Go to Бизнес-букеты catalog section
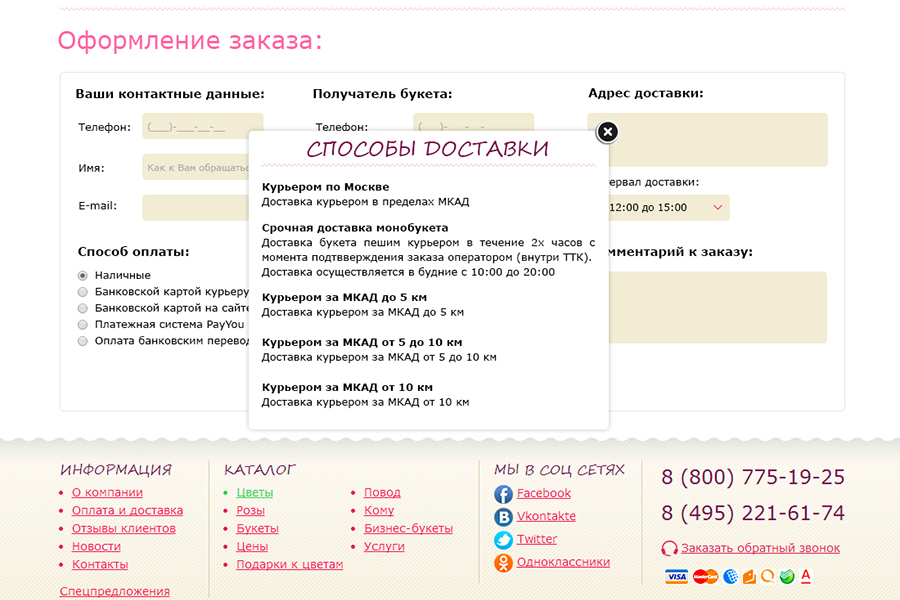This screenshot has height=600, width=900. pyautogui.click(x=408, y=528)
